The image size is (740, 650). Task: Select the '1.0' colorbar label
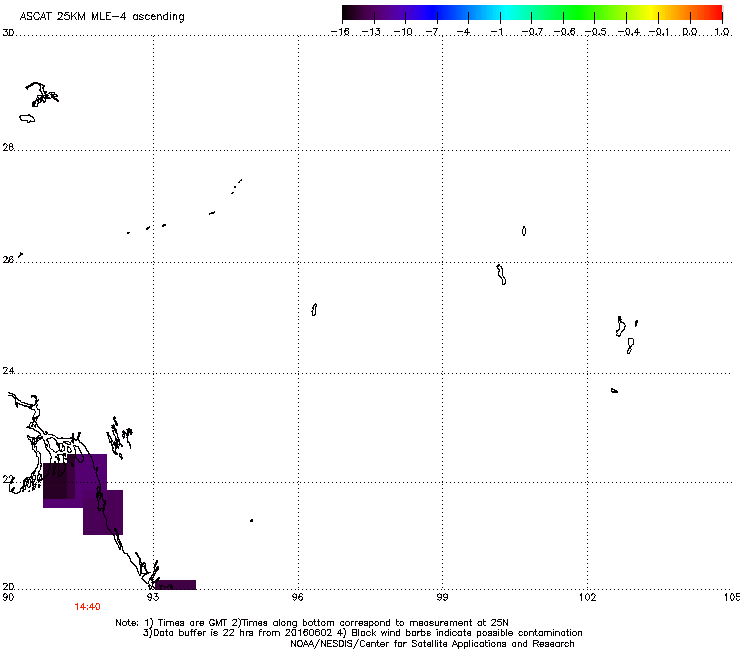tap(722, 32)
